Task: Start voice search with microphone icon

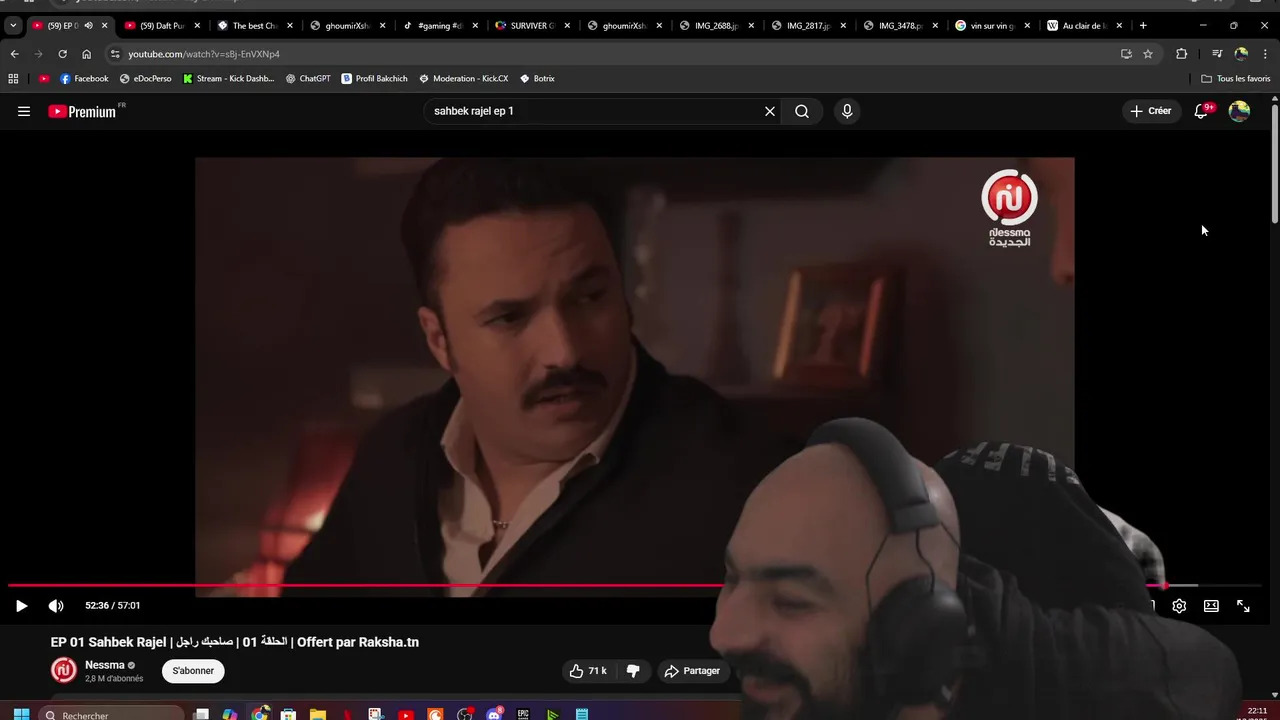Action: click(x=847, y=111)
